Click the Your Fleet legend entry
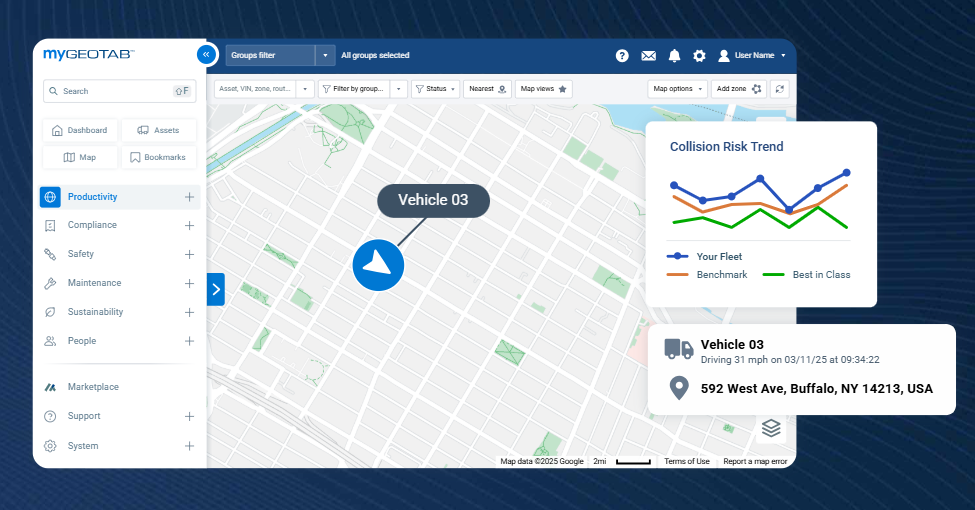 point(705,256)
